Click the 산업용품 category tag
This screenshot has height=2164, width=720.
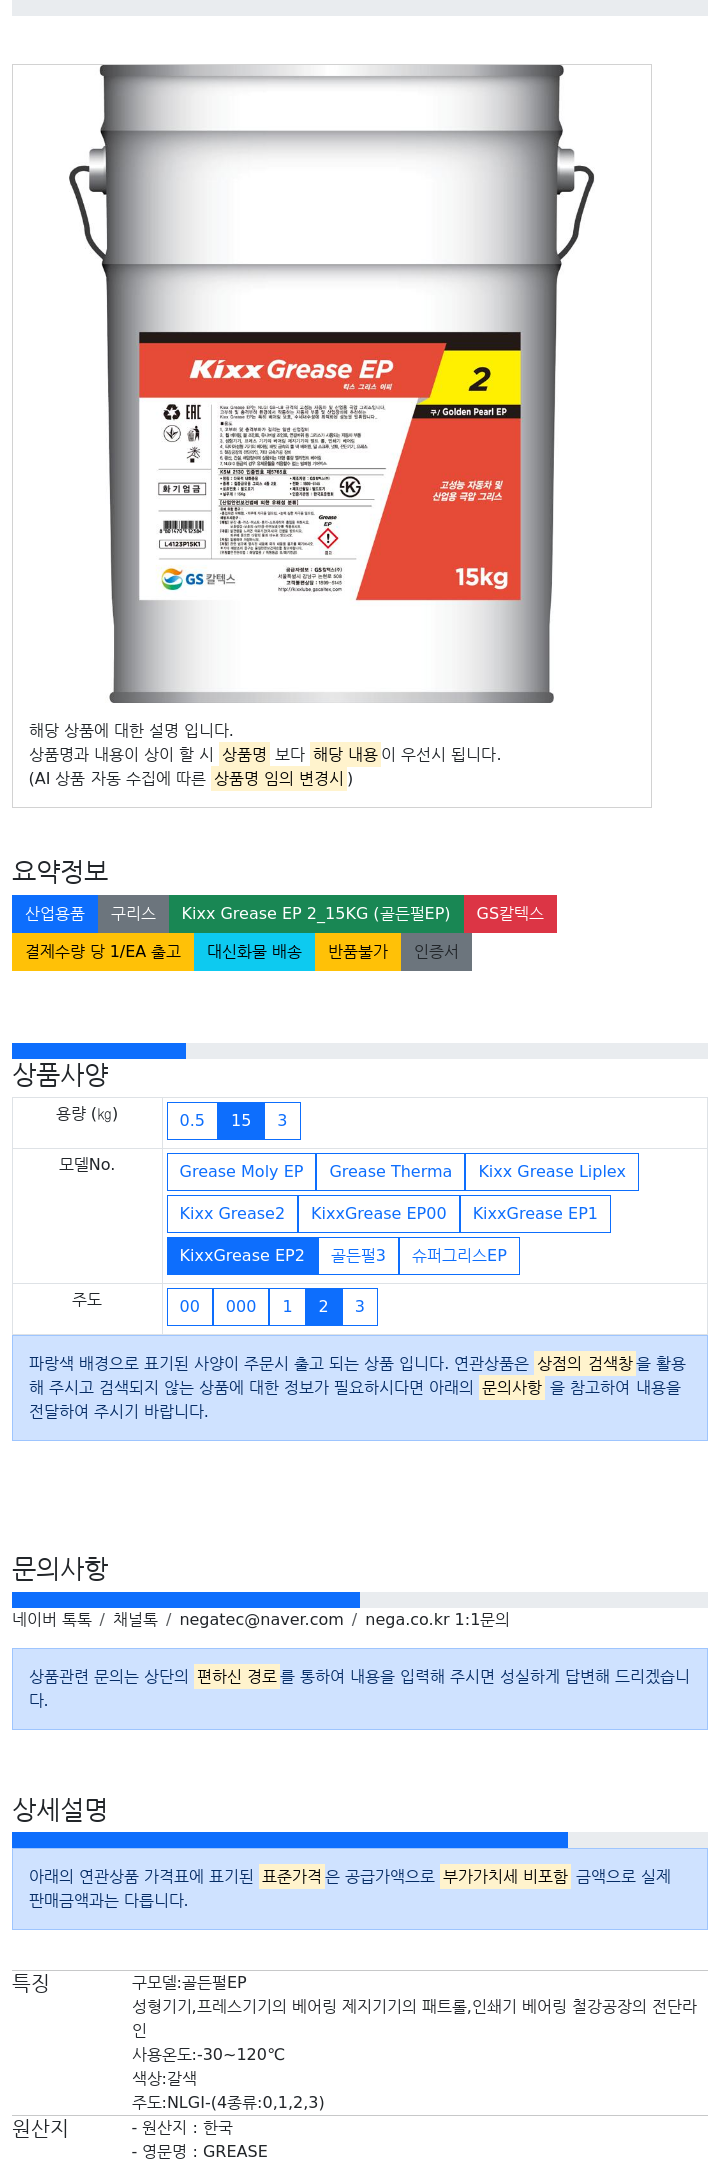pyautogui.click(x=55, y=913)
